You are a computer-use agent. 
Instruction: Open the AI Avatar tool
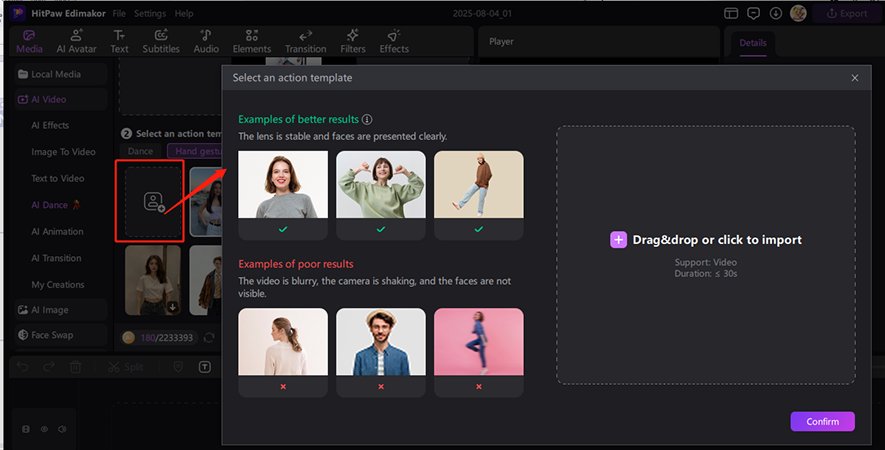76,42
